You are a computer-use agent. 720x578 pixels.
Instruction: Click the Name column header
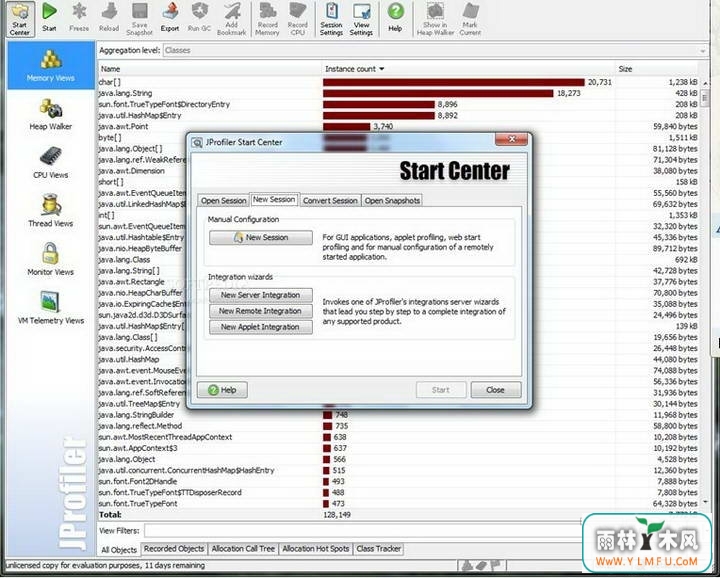(209, 69)
